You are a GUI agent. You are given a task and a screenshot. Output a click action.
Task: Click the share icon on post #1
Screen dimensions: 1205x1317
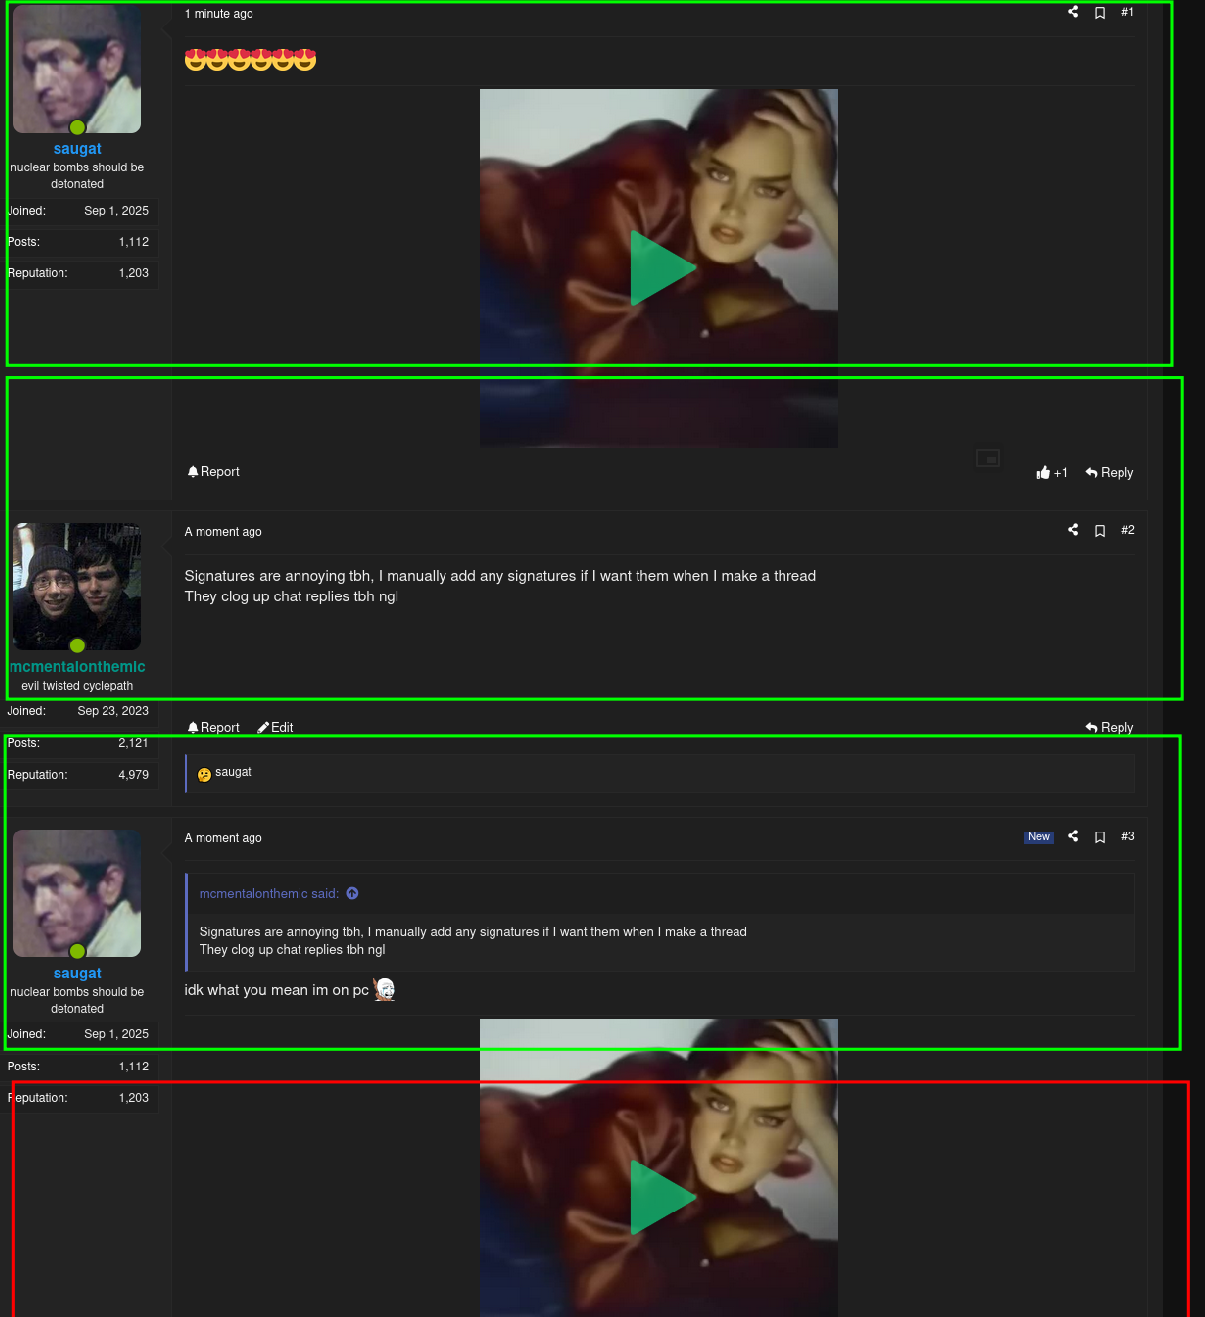point(1072,12)
